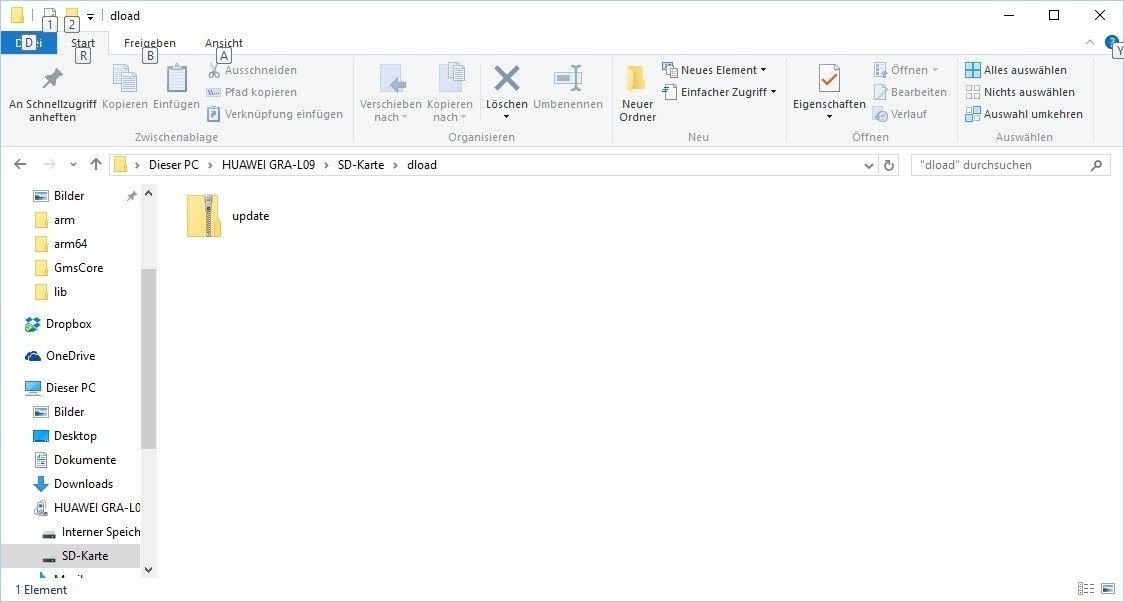Go up one folder level
Image resolution: width=1124 pixels, height=602 pixels.
[95, 164]
